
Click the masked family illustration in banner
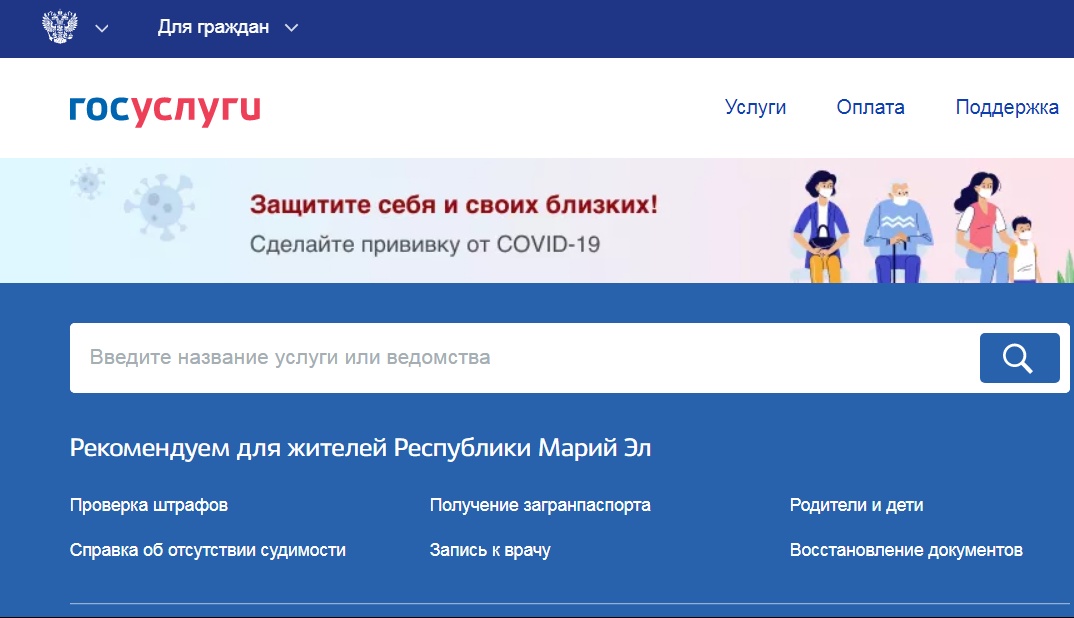pyautogui.click(x=910, y=228)
